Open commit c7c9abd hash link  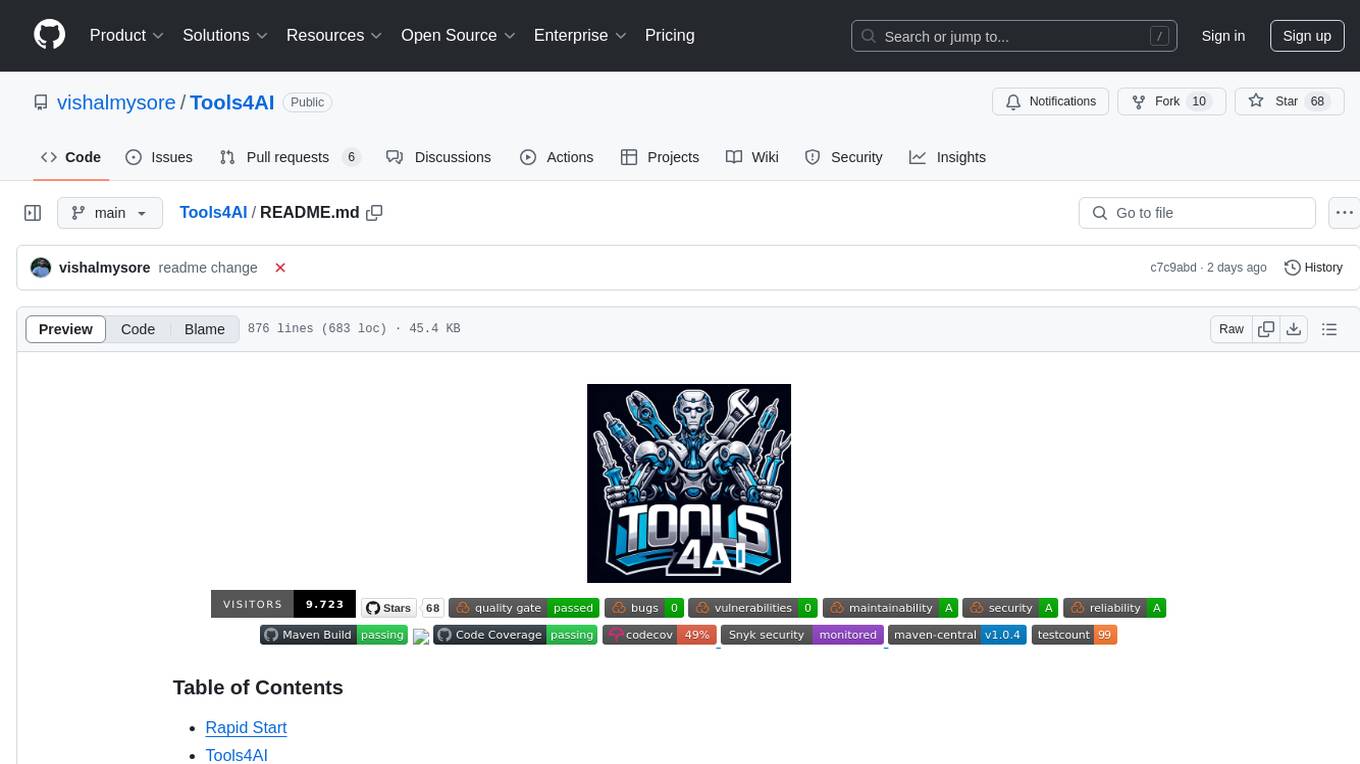pyautogui.click(x=1173, y=268)
